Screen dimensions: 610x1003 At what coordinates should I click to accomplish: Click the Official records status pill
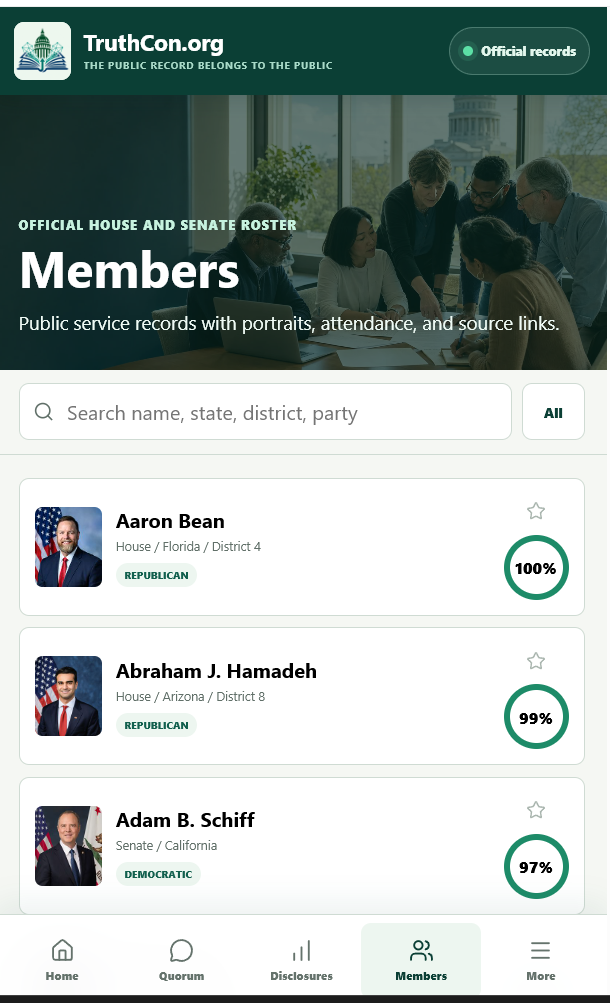[x=519, y=51]
